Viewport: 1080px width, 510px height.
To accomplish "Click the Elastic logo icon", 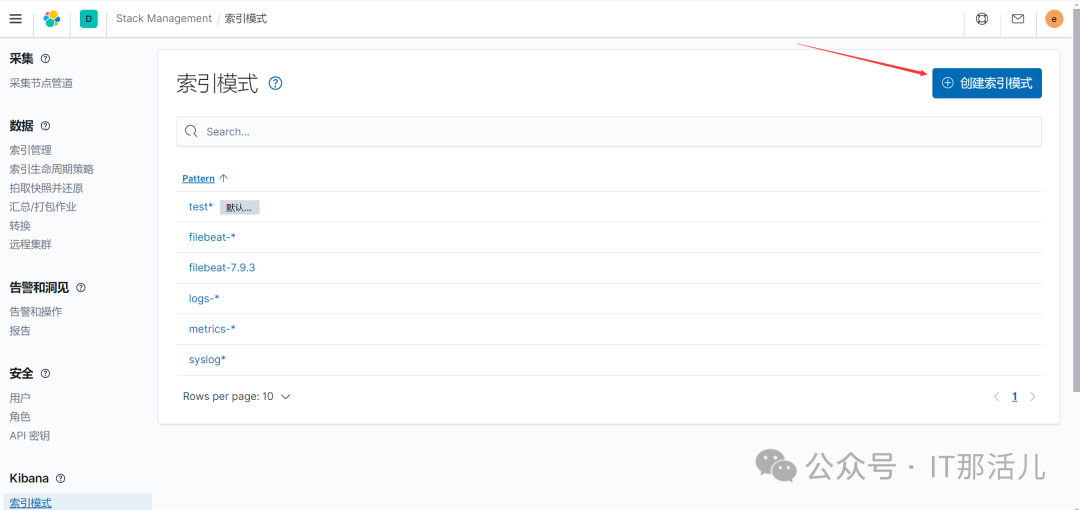I will [52, 19].
